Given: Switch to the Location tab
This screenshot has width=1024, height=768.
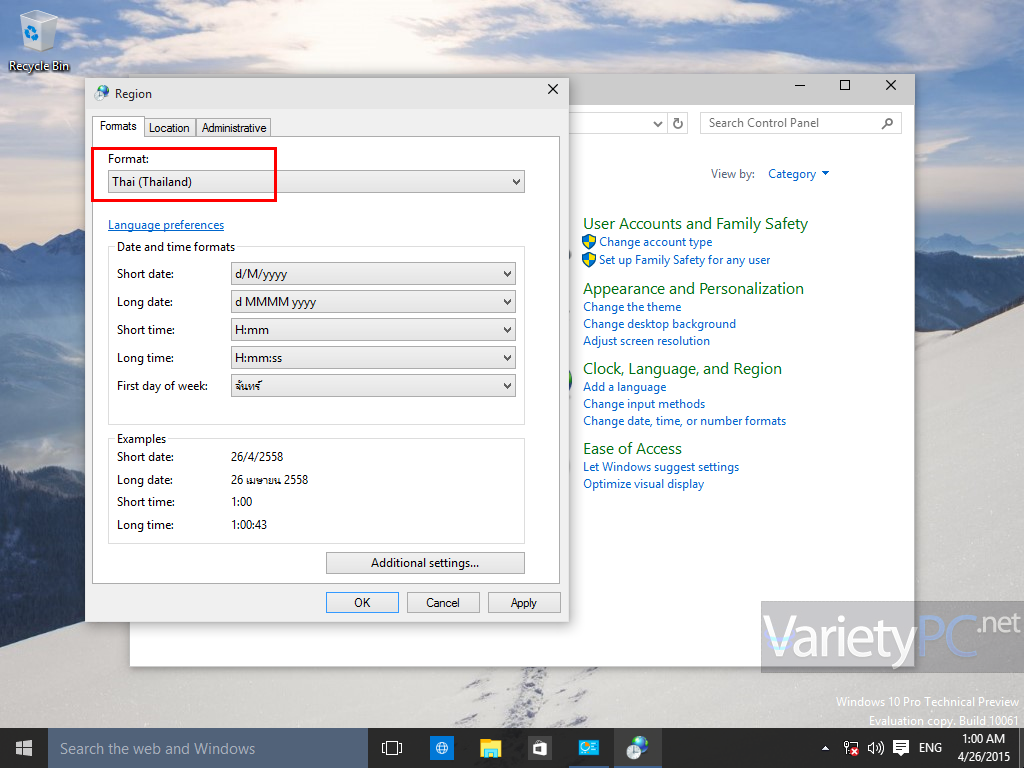Looking at the screenshot, I should coord(169,128).
